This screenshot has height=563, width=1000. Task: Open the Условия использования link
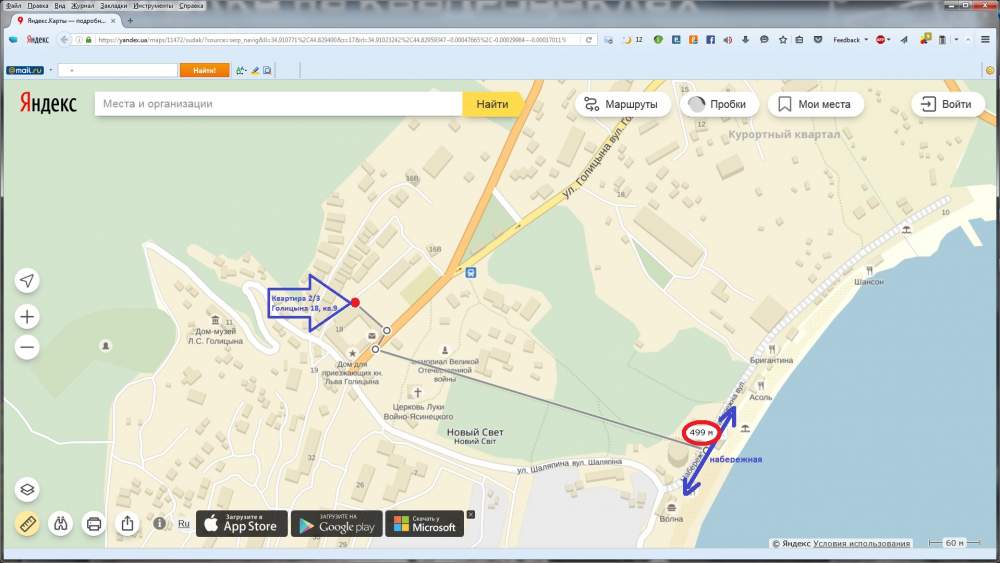coord(862,543)
